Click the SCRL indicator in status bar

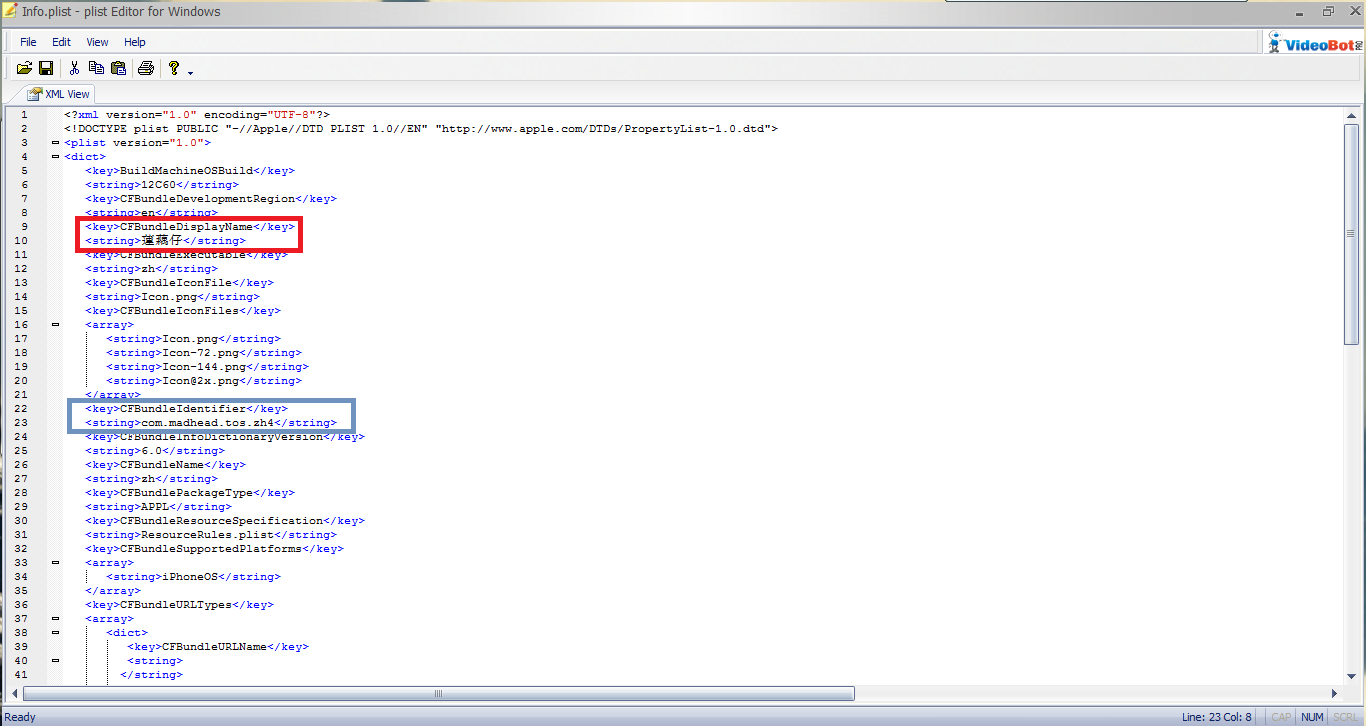[1346, 717]
